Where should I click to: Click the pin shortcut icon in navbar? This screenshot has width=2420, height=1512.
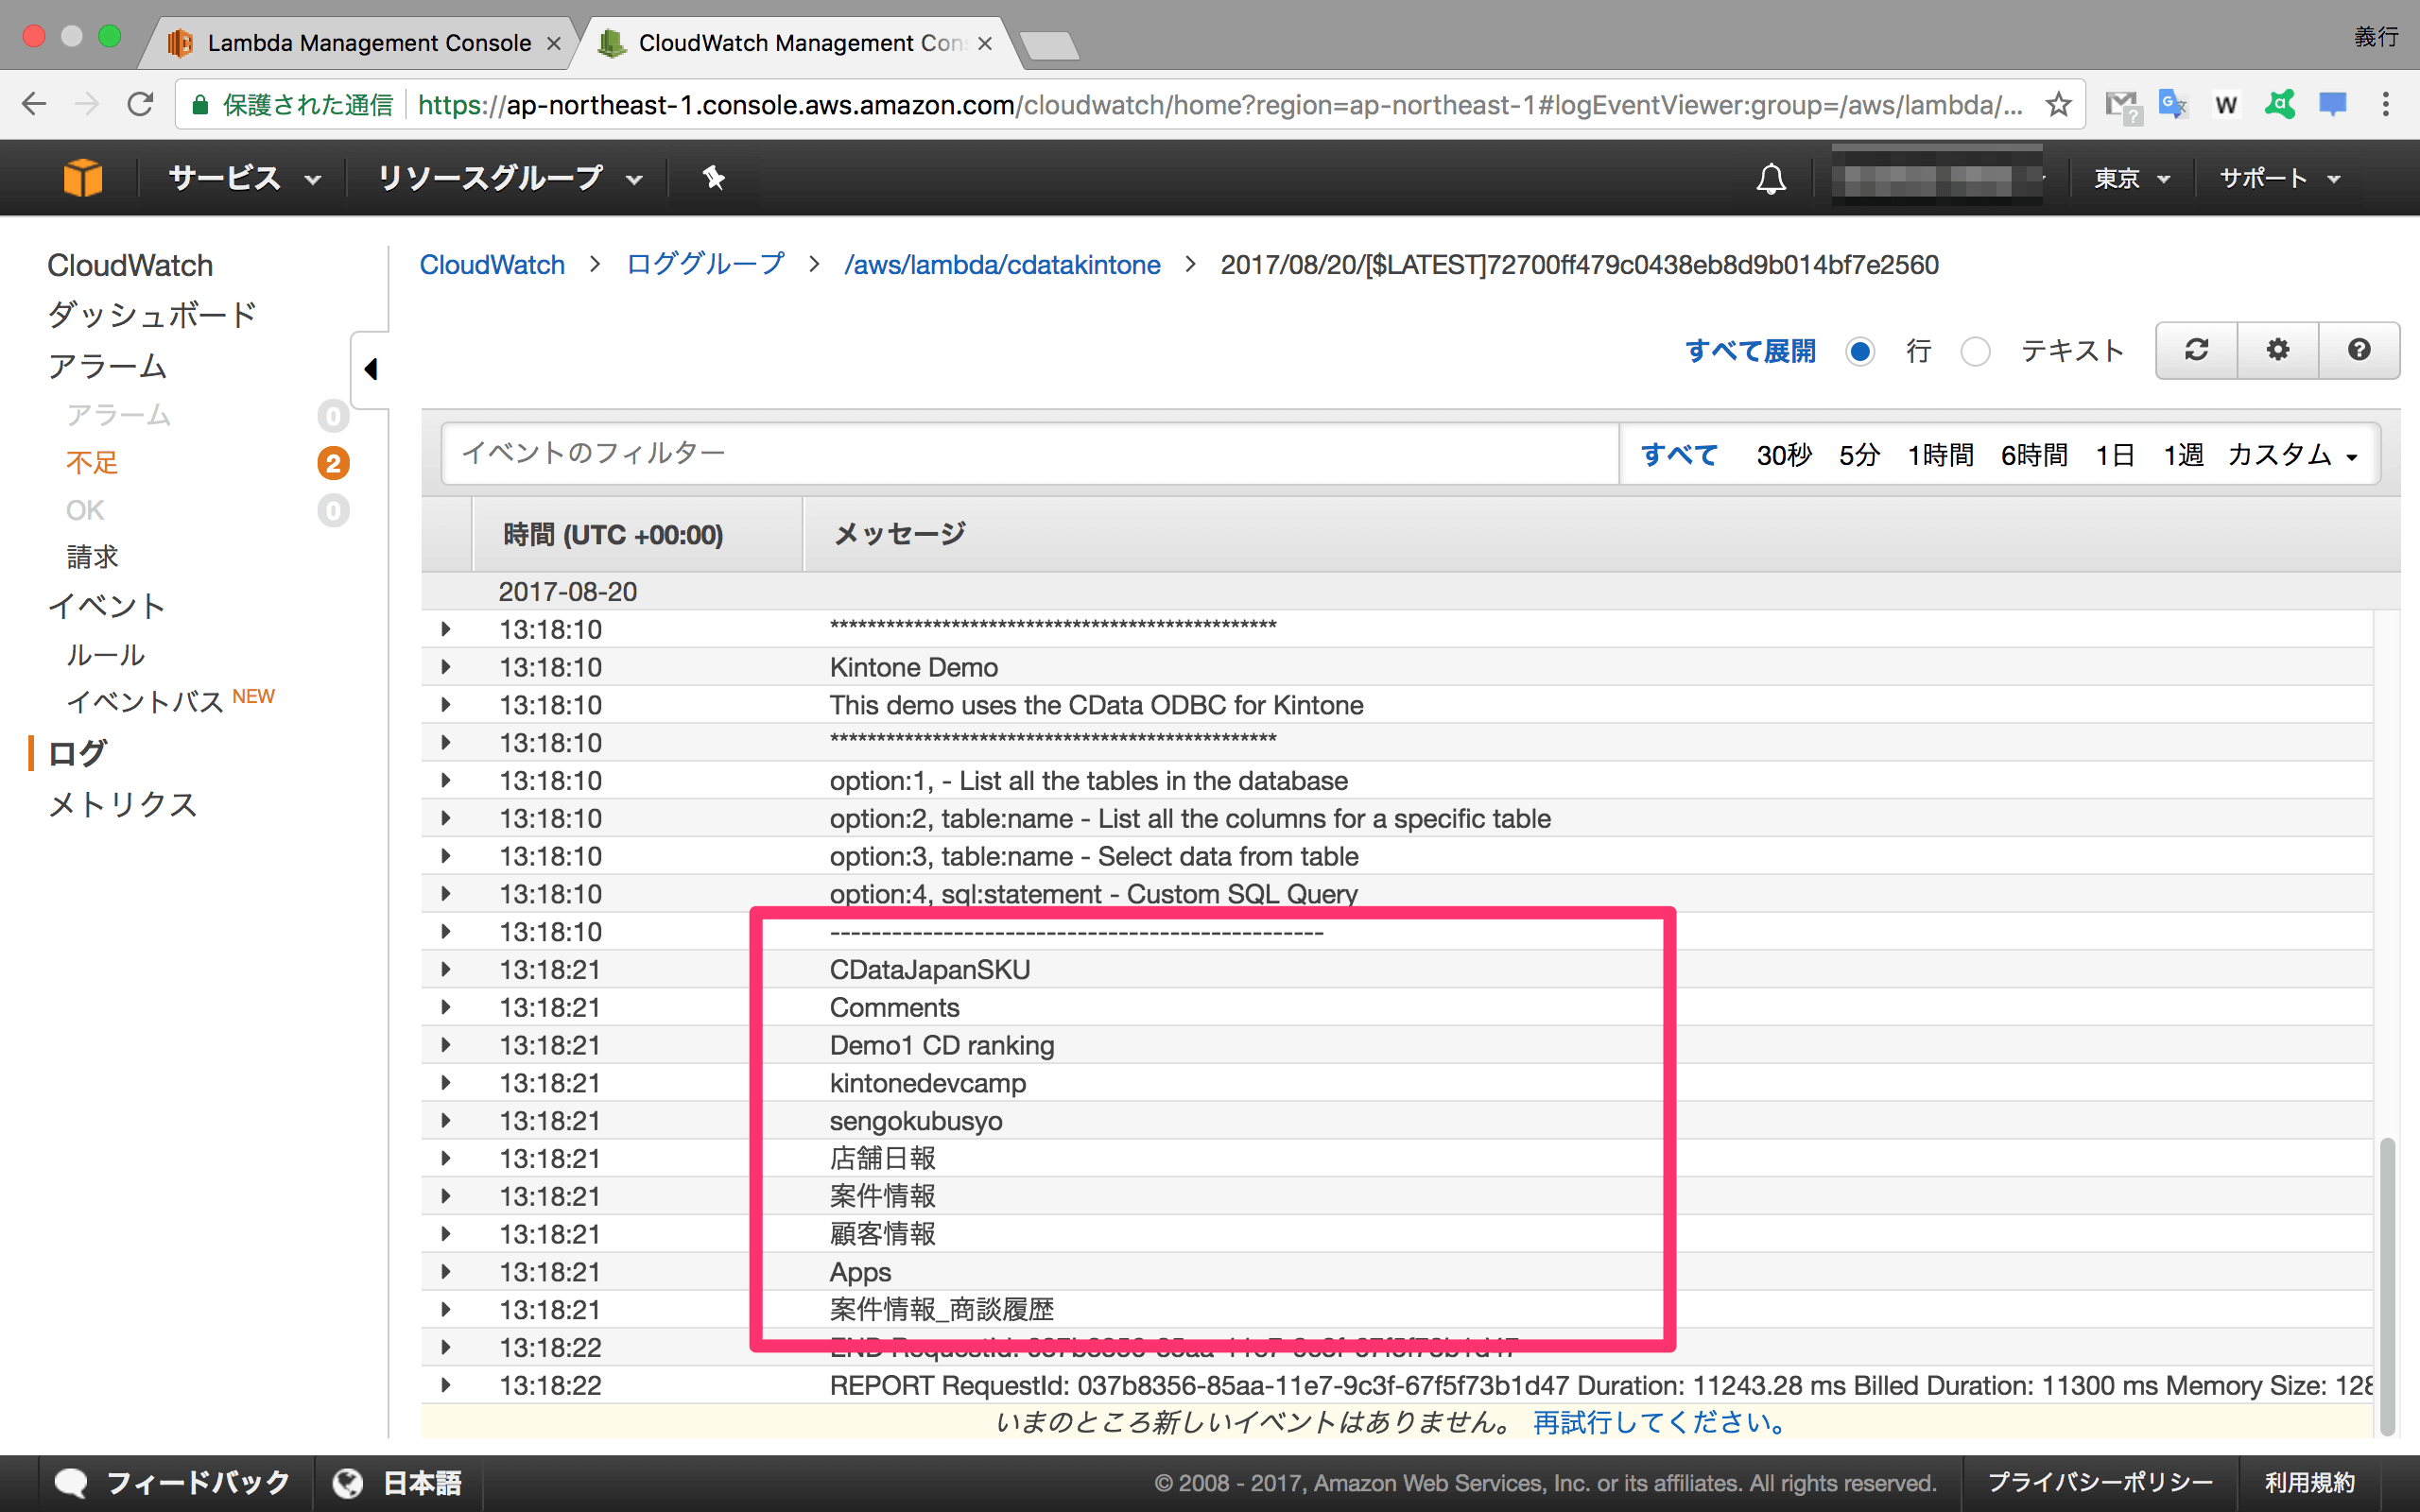pyautogui.click(x=713, y=178)
